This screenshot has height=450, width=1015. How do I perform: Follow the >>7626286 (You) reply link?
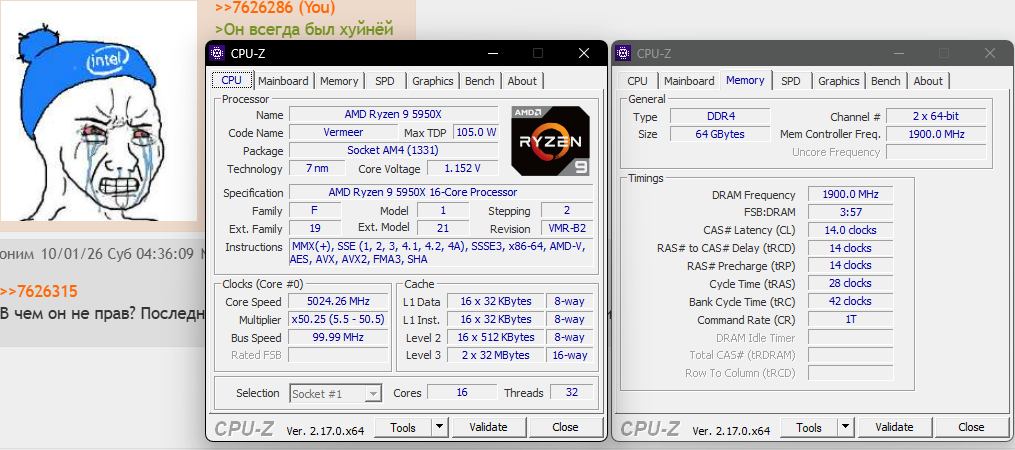pos(275,8)
